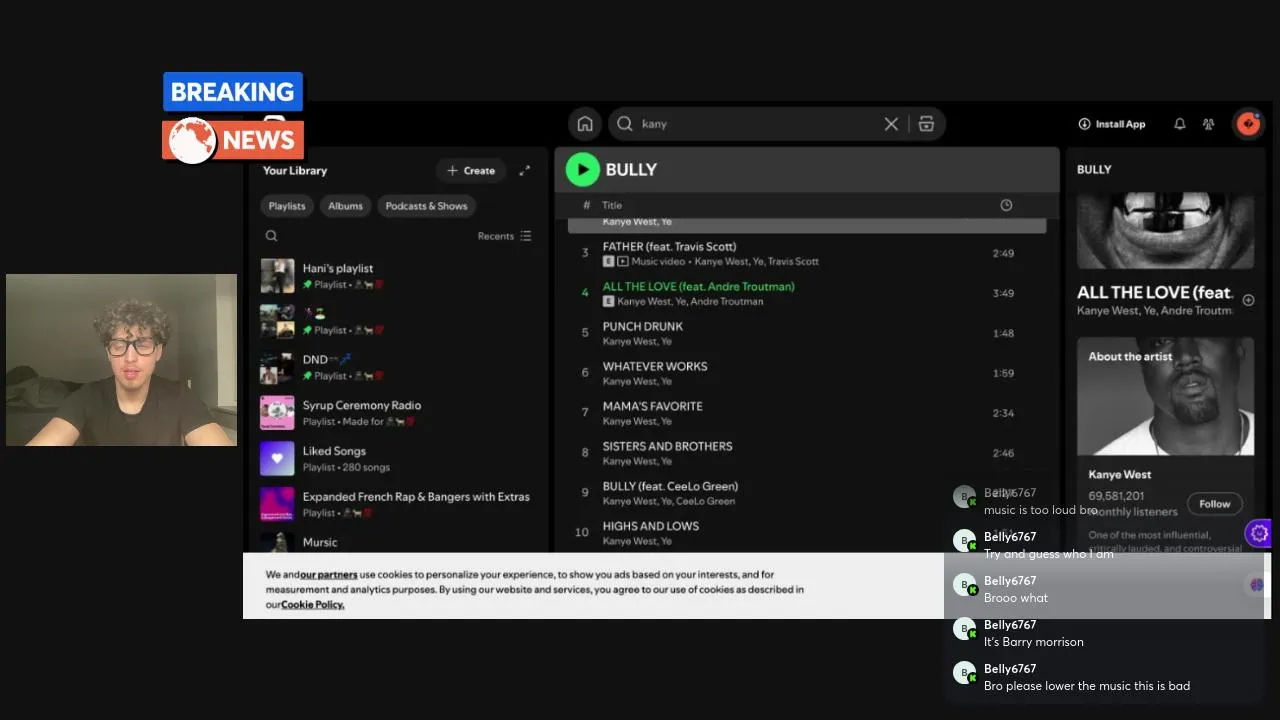Viewport: 1280px width, 720px height.
Task: Filter library by Playlists
Action: point(287,206)
